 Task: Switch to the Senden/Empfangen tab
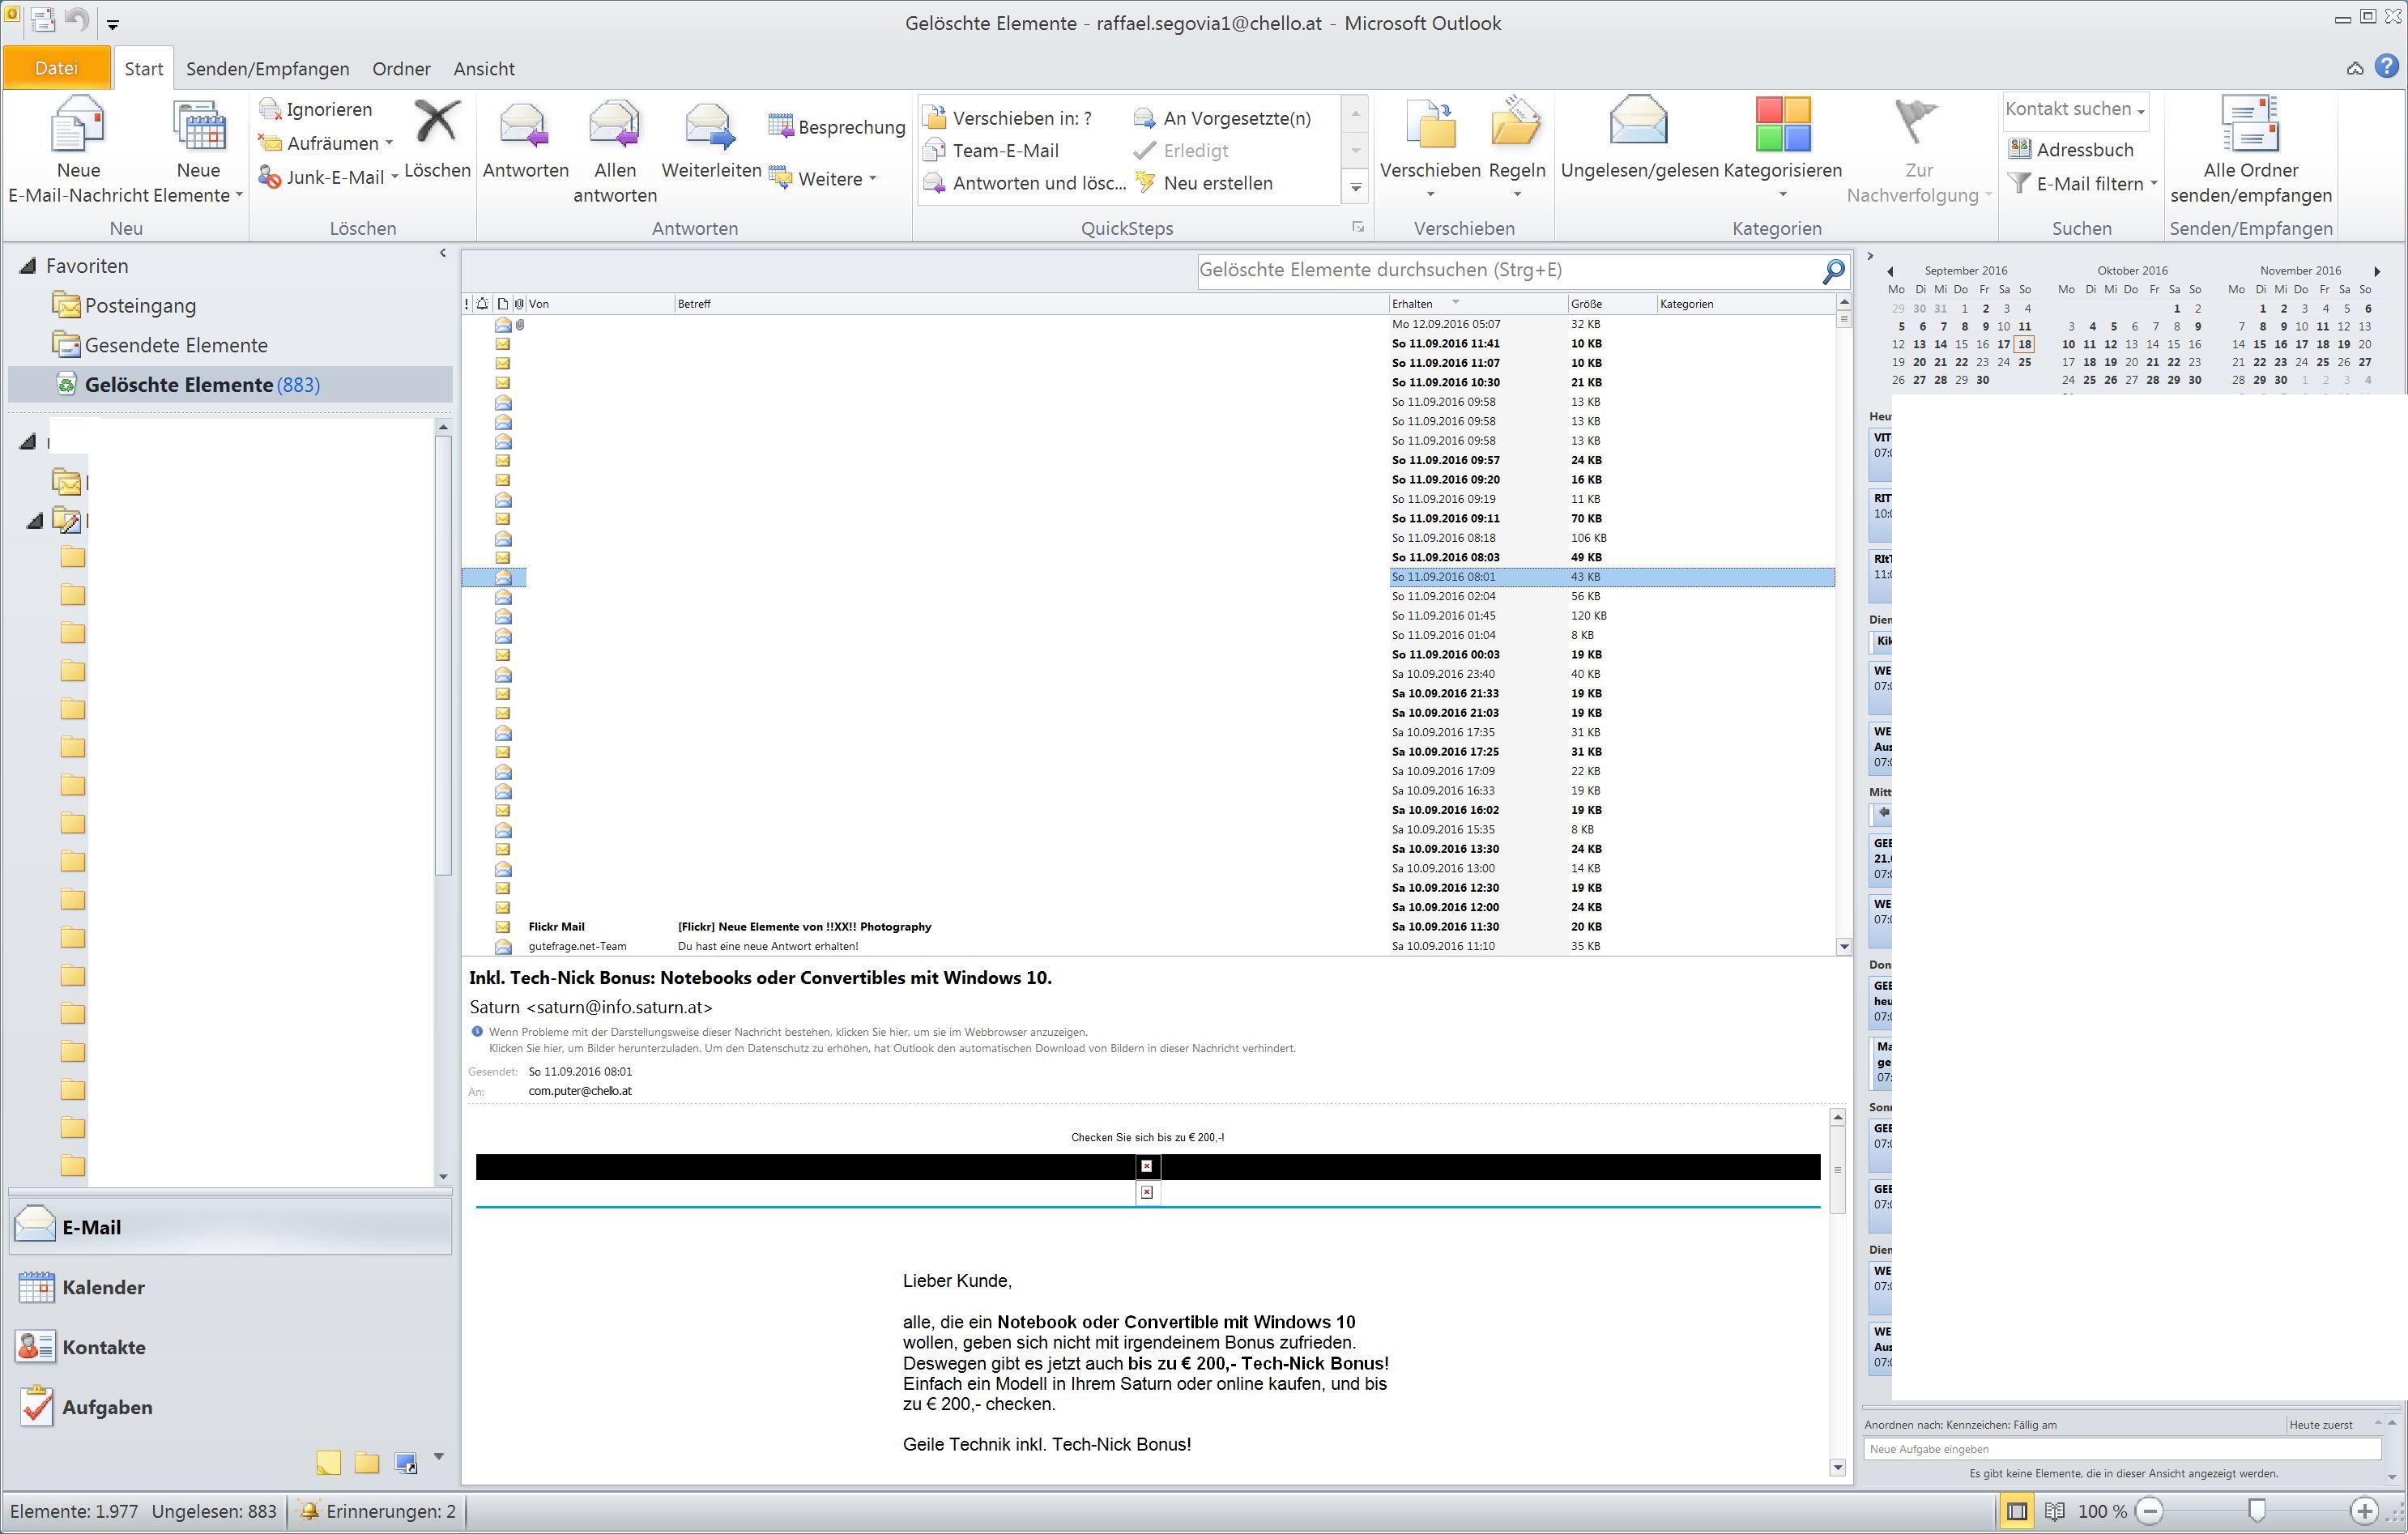(x=267, y=69)
